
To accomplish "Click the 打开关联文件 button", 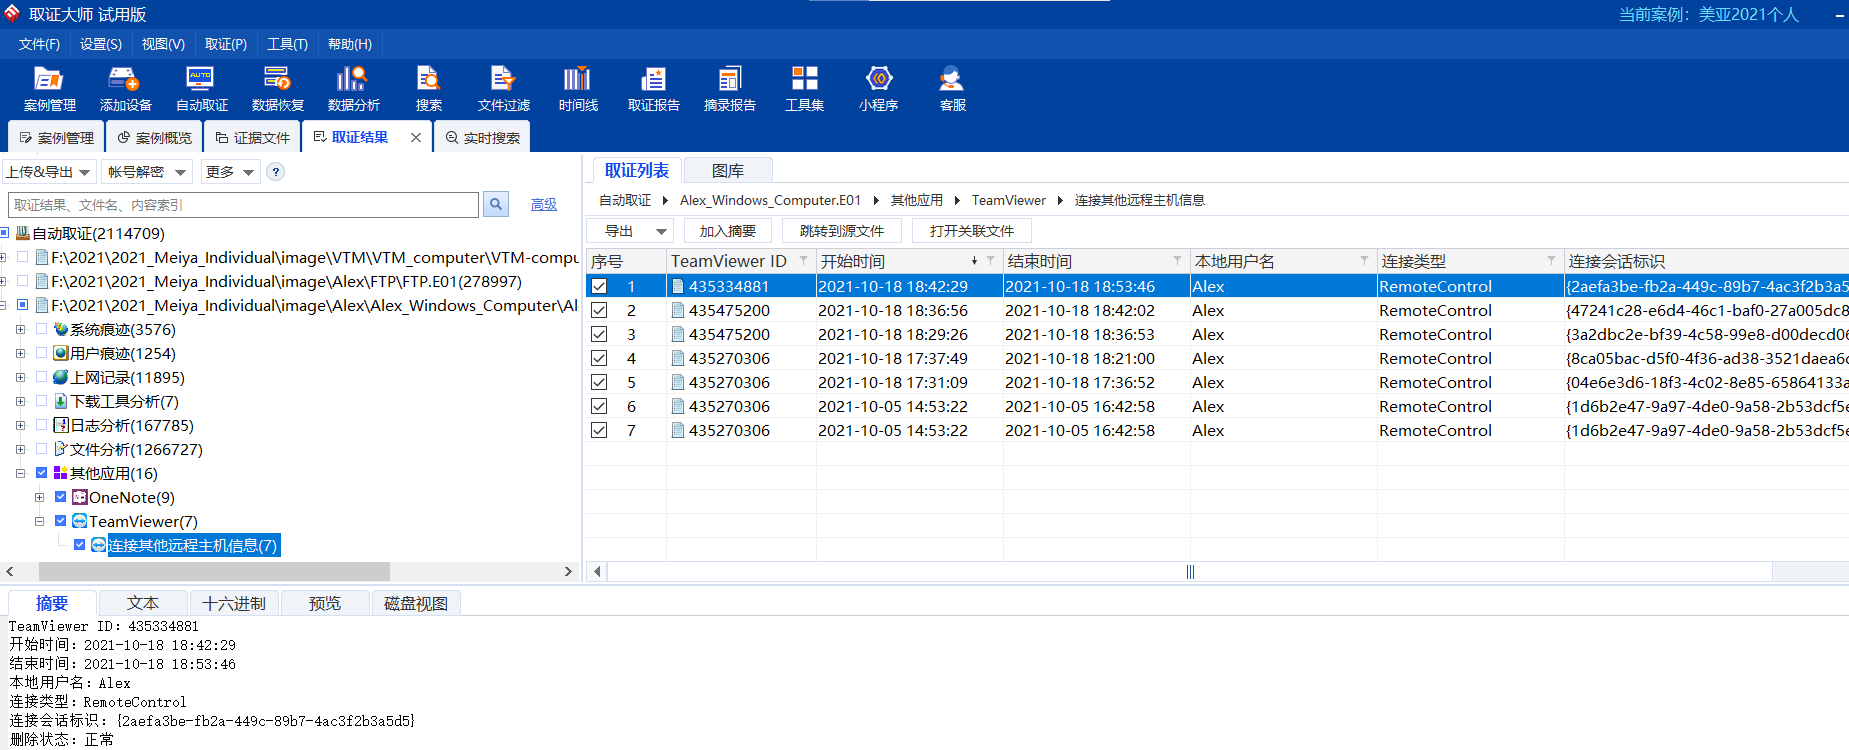I will 971,231.
